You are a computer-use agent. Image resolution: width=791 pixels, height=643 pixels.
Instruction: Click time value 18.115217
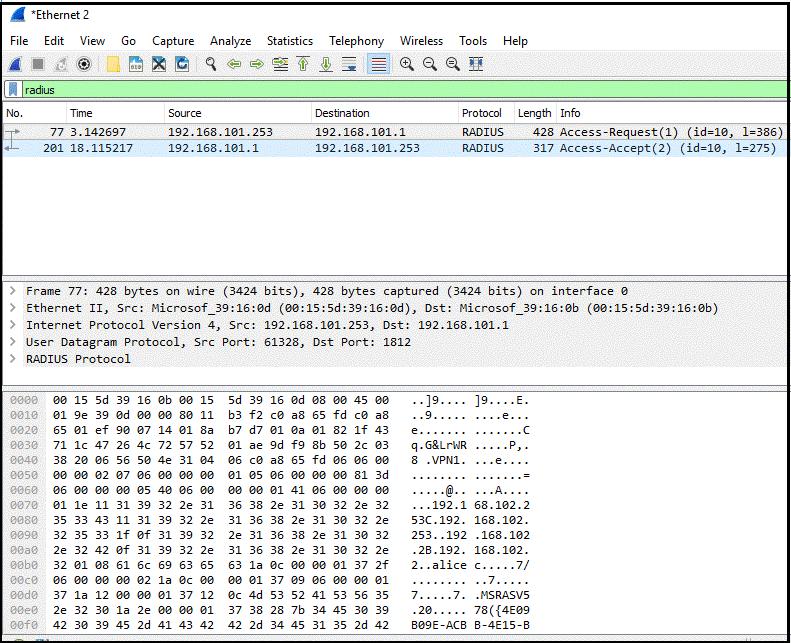click(101, 148)
